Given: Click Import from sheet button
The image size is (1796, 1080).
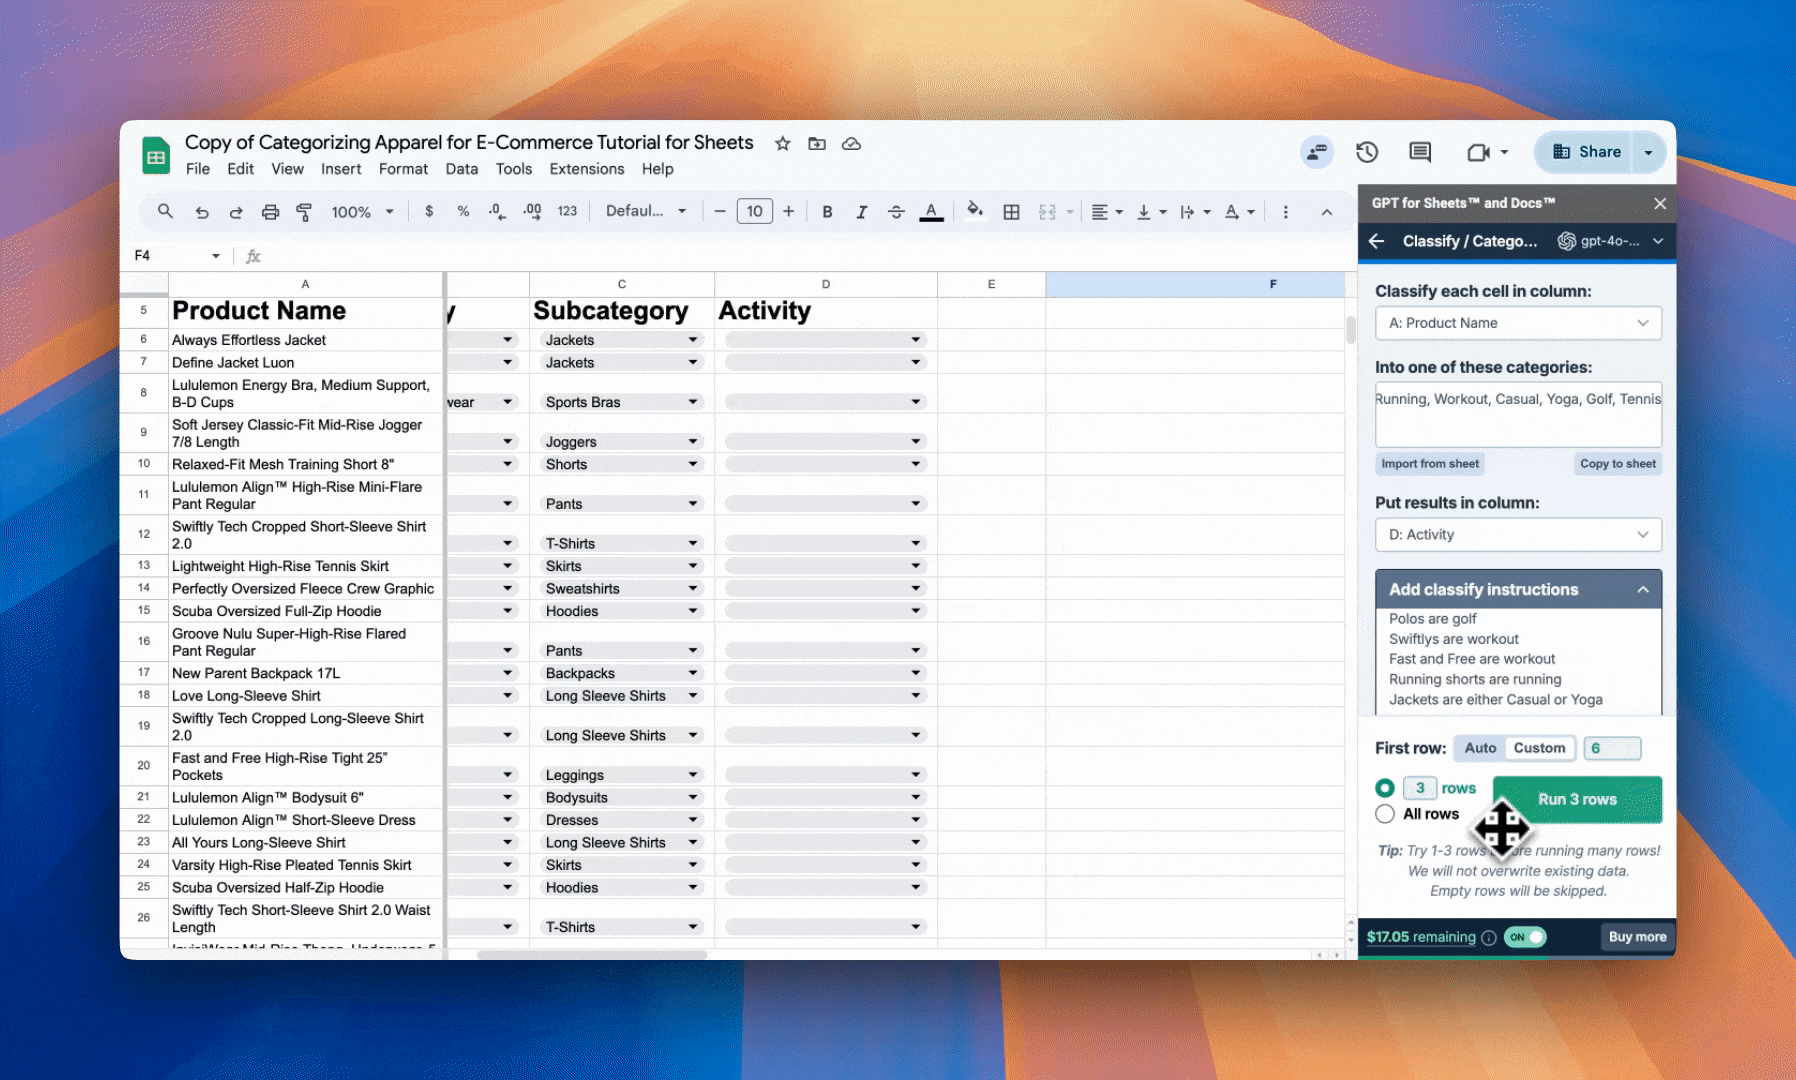Looking at the screenshot, I should click(x=1430, y=464).
